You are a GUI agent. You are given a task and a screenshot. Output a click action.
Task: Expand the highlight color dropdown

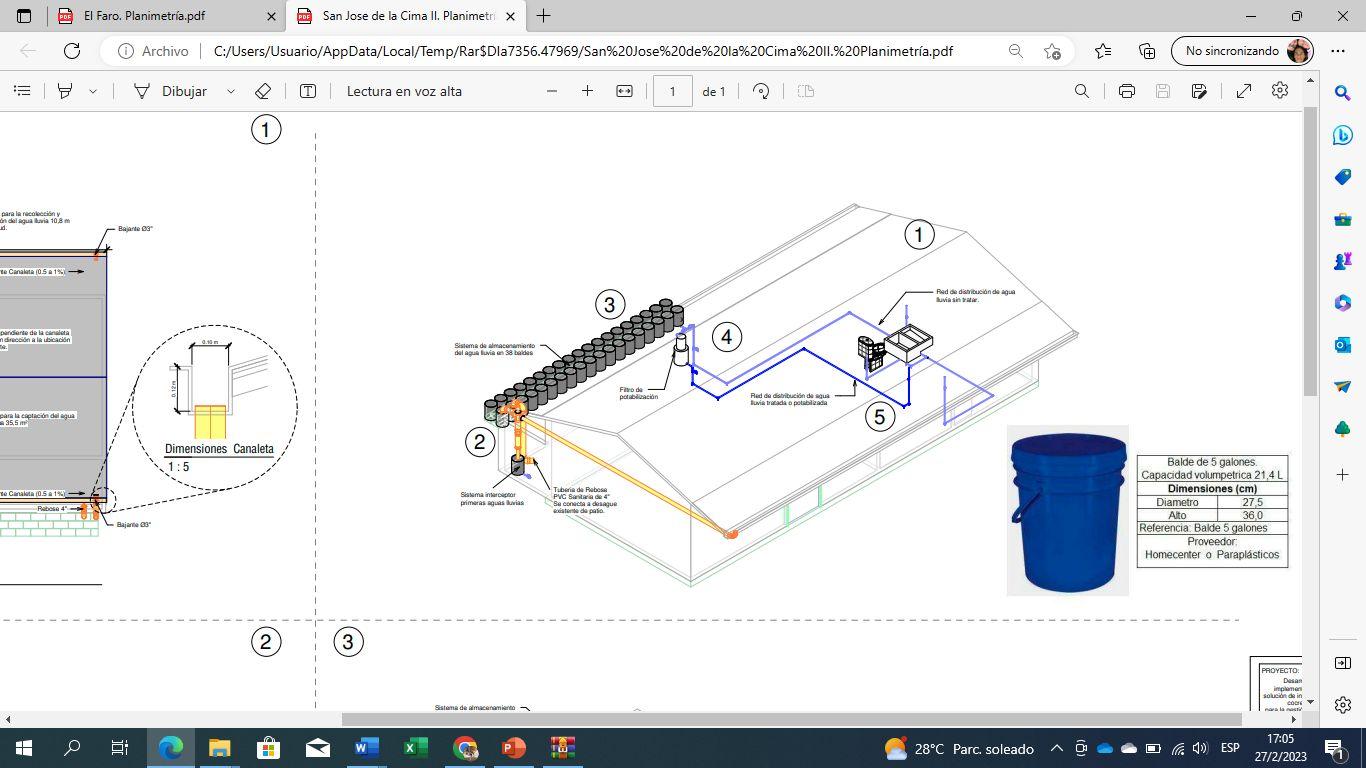pyautogui.click(x=93, y=91)
